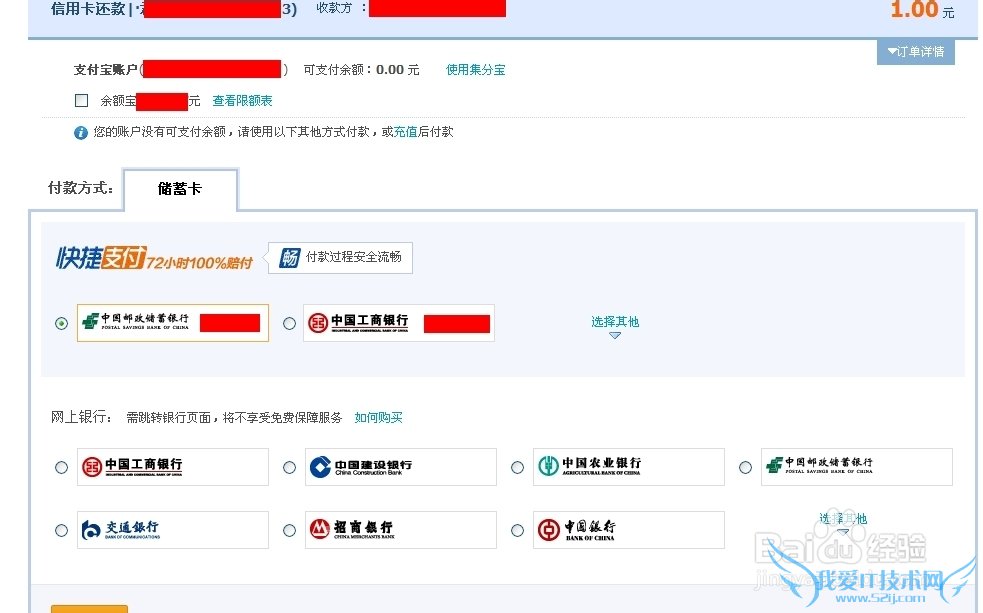The width and height of the screenshot is (983, 613).
Task: Select online-banking 中国邮政储蓄银行 radio button
Action: click(745, 467)
